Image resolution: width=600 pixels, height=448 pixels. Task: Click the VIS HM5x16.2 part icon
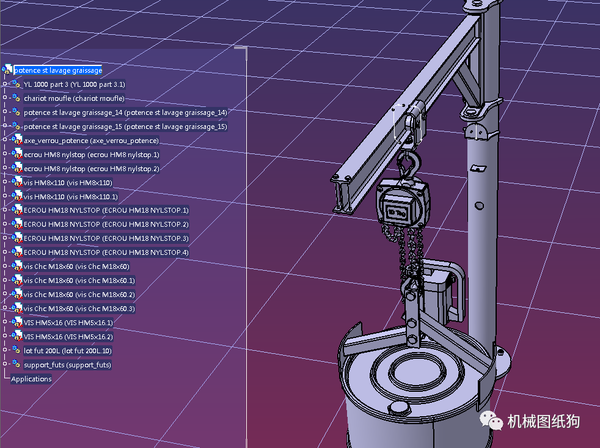pyautogui.click(x=17, y=336)
